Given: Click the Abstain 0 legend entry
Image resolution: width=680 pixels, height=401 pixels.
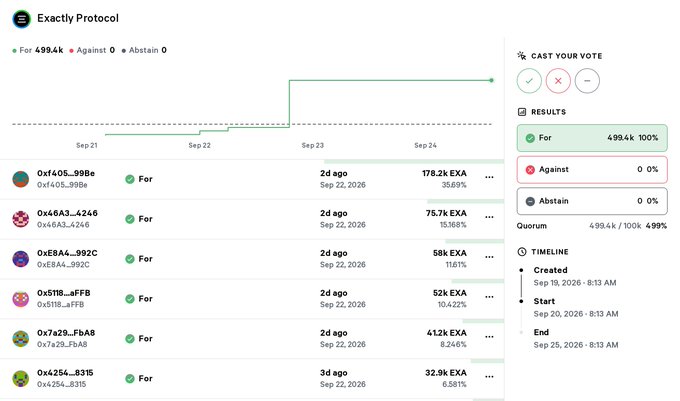Looking at the screenshot, I should [x=144, y=50].
